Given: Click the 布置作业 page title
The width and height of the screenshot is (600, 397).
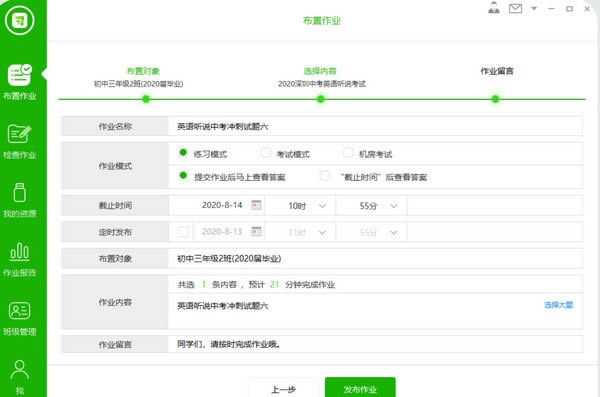Looking at the screenshot, I should 322,21.
